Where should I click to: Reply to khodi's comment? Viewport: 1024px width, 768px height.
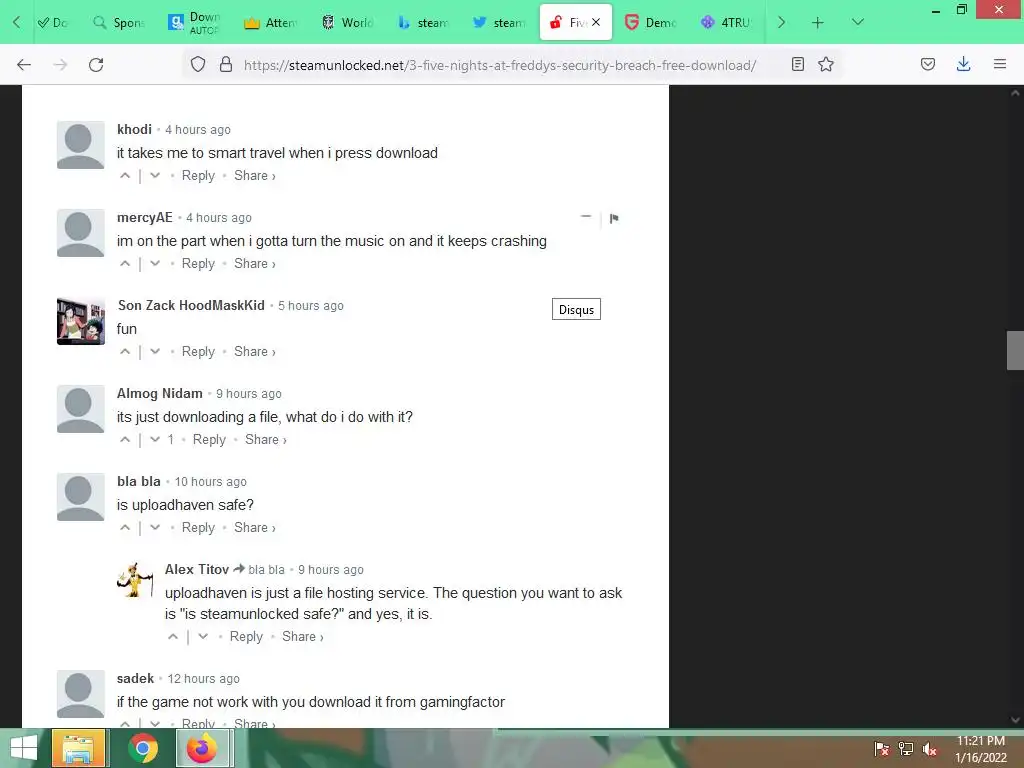(x=198, y=176)
